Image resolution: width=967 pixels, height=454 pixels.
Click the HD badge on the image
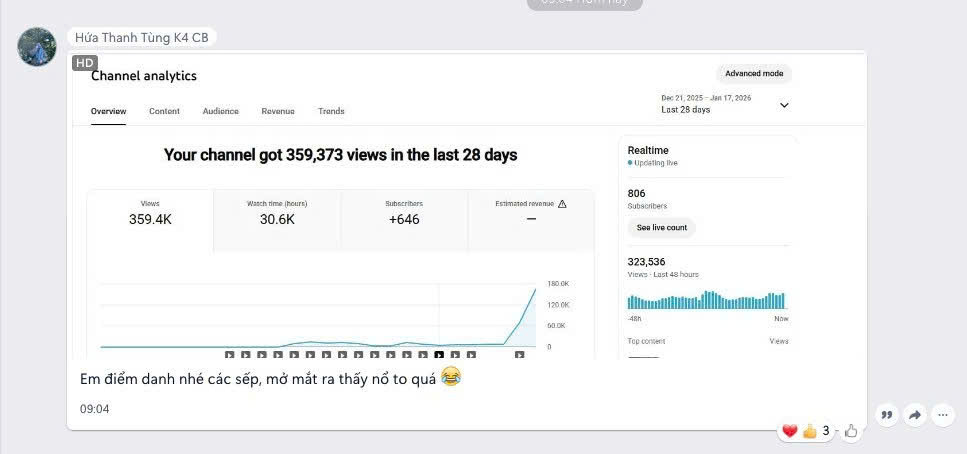pos(85,63)
